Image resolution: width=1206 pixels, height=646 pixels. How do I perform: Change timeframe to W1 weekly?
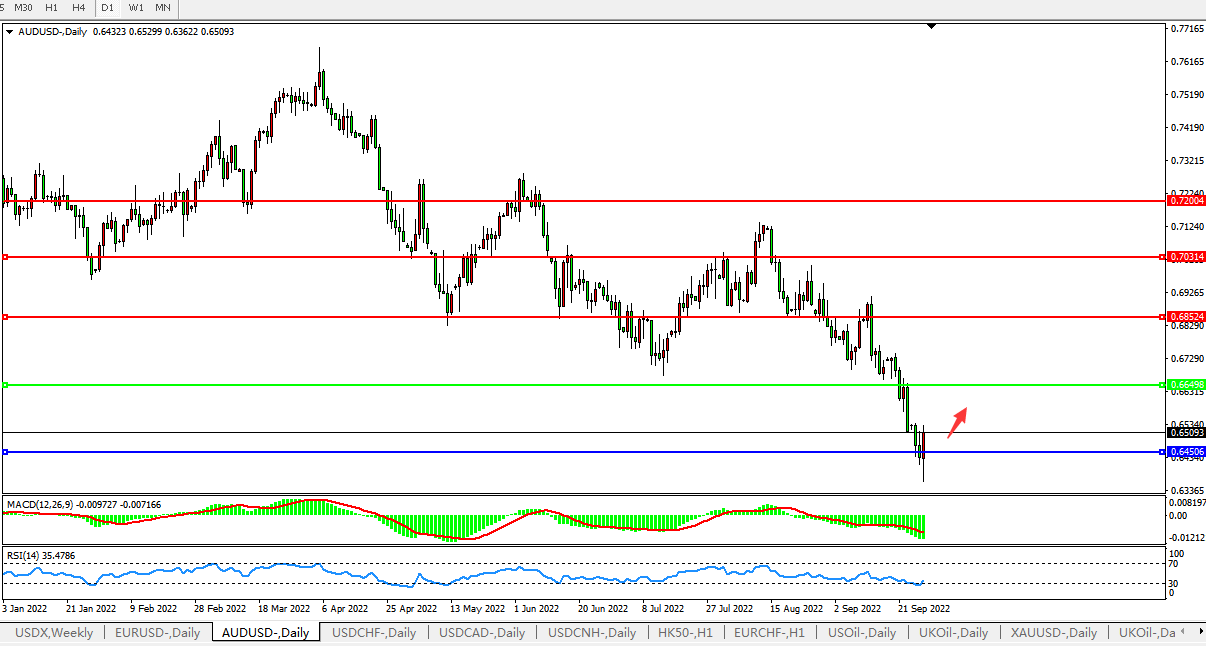tap(136, 8)
